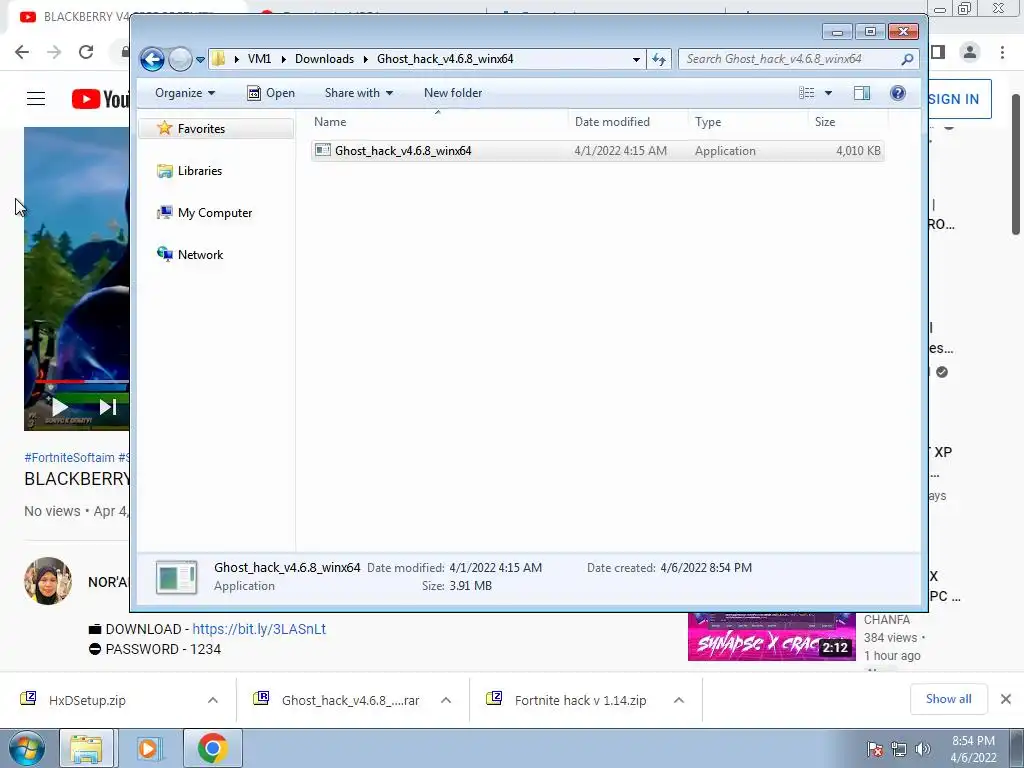
Task: Open the More options view dropdown arrow
Action: tap(828, 93)
